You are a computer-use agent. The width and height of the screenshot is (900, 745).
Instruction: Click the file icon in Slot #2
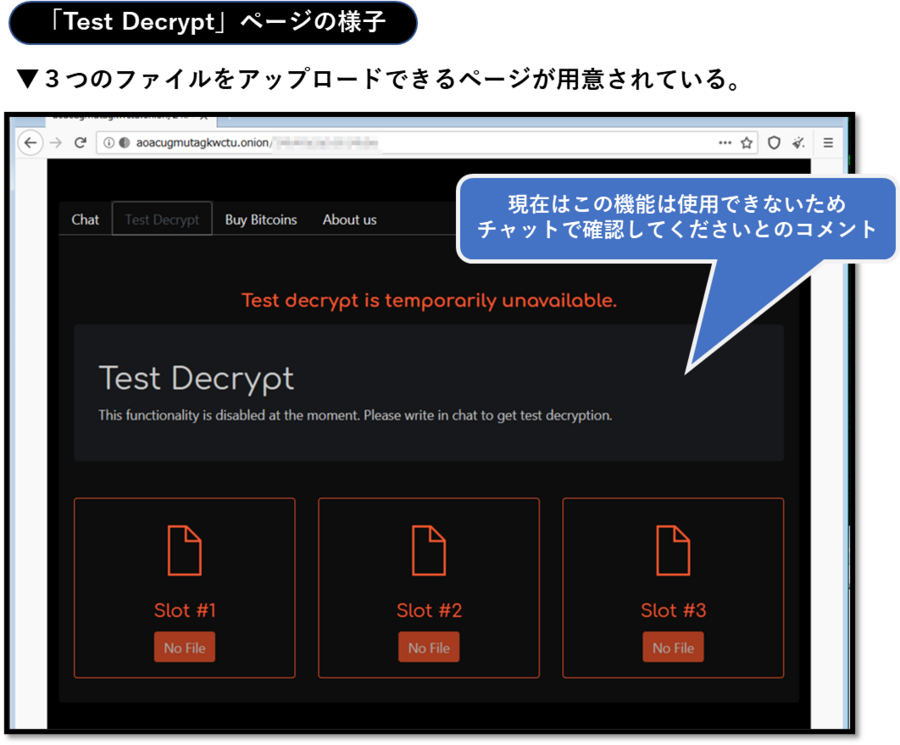[429, 550]
